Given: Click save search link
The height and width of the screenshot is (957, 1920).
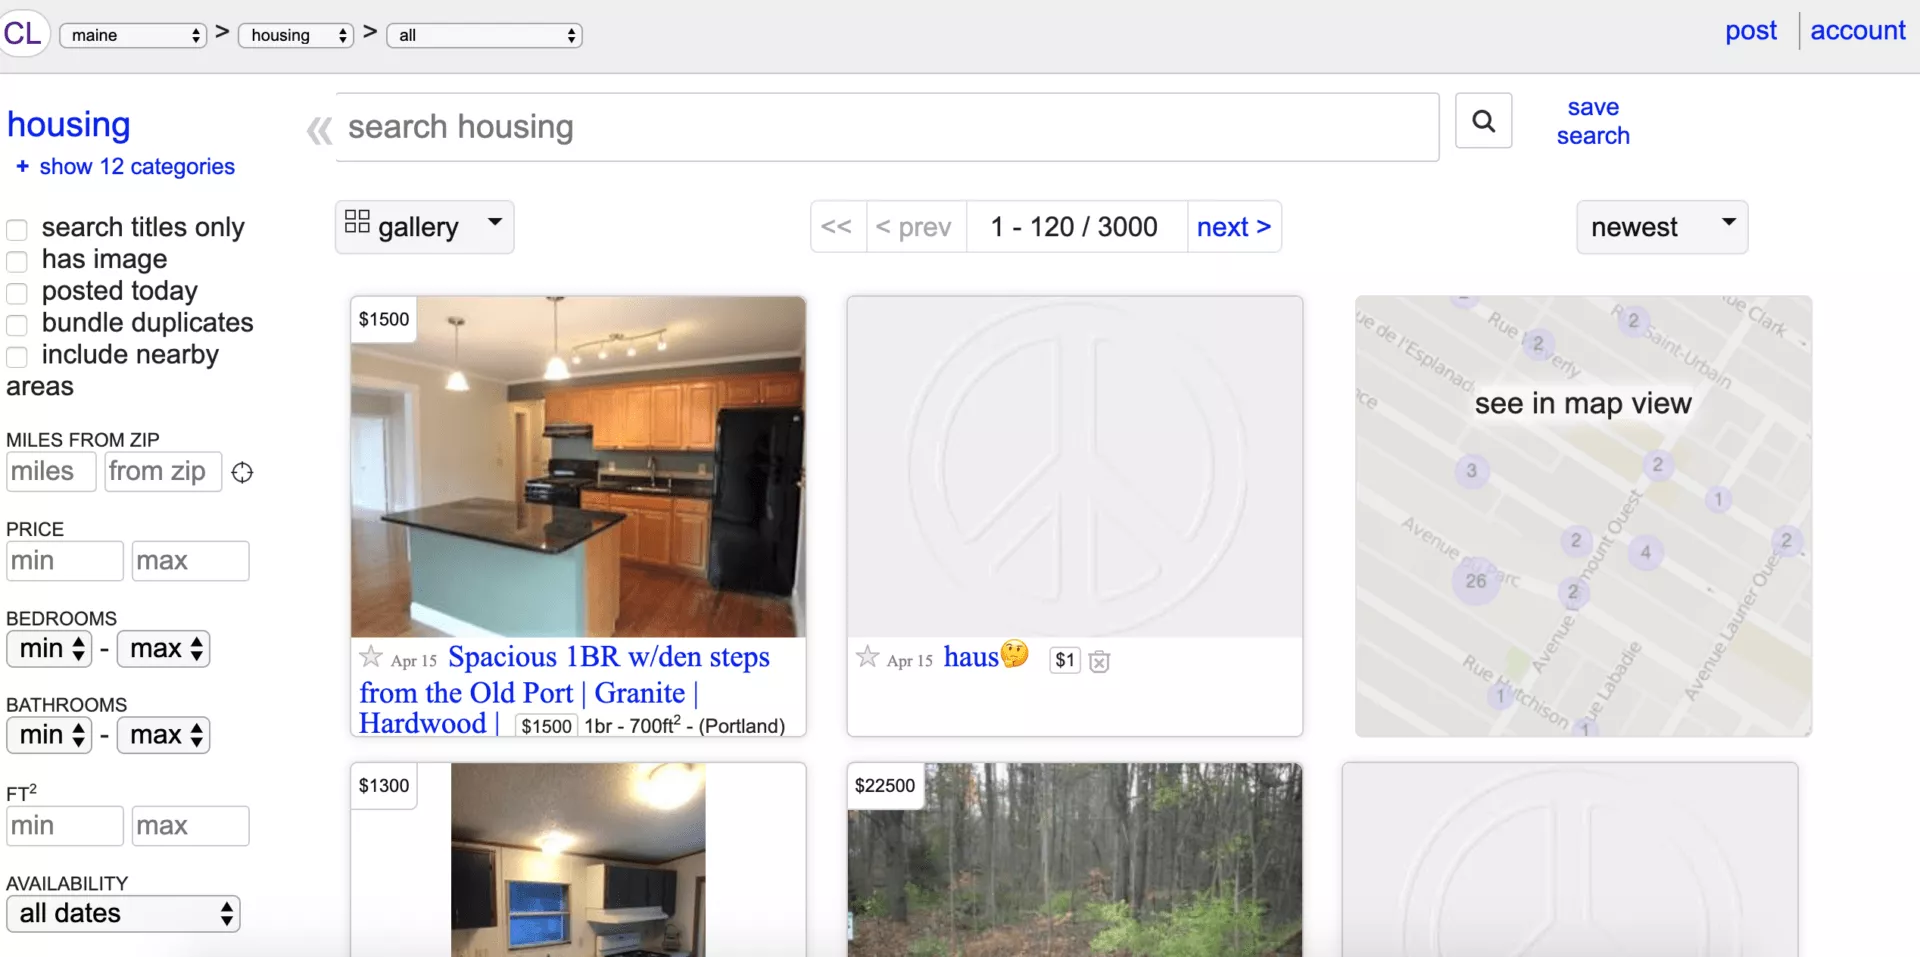Looking at the screenshot, I should [1593, 121].
